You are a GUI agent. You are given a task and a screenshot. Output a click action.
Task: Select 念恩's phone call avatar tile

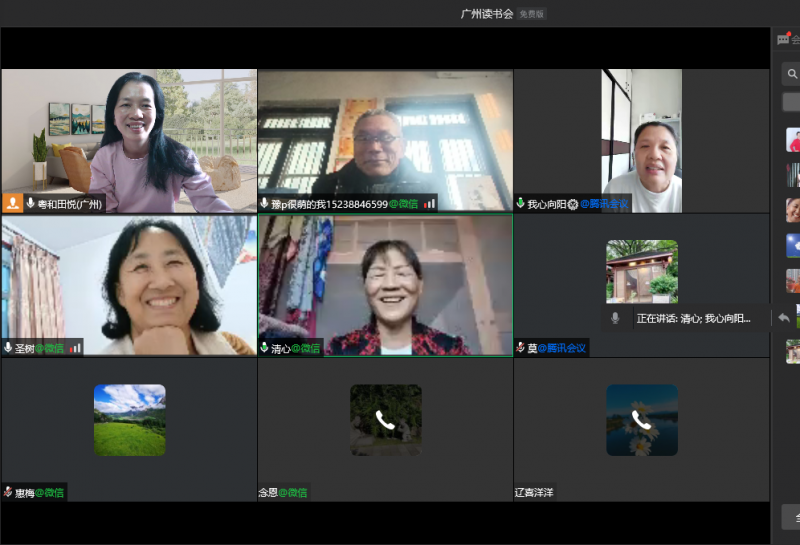click(x=385, y=420)
